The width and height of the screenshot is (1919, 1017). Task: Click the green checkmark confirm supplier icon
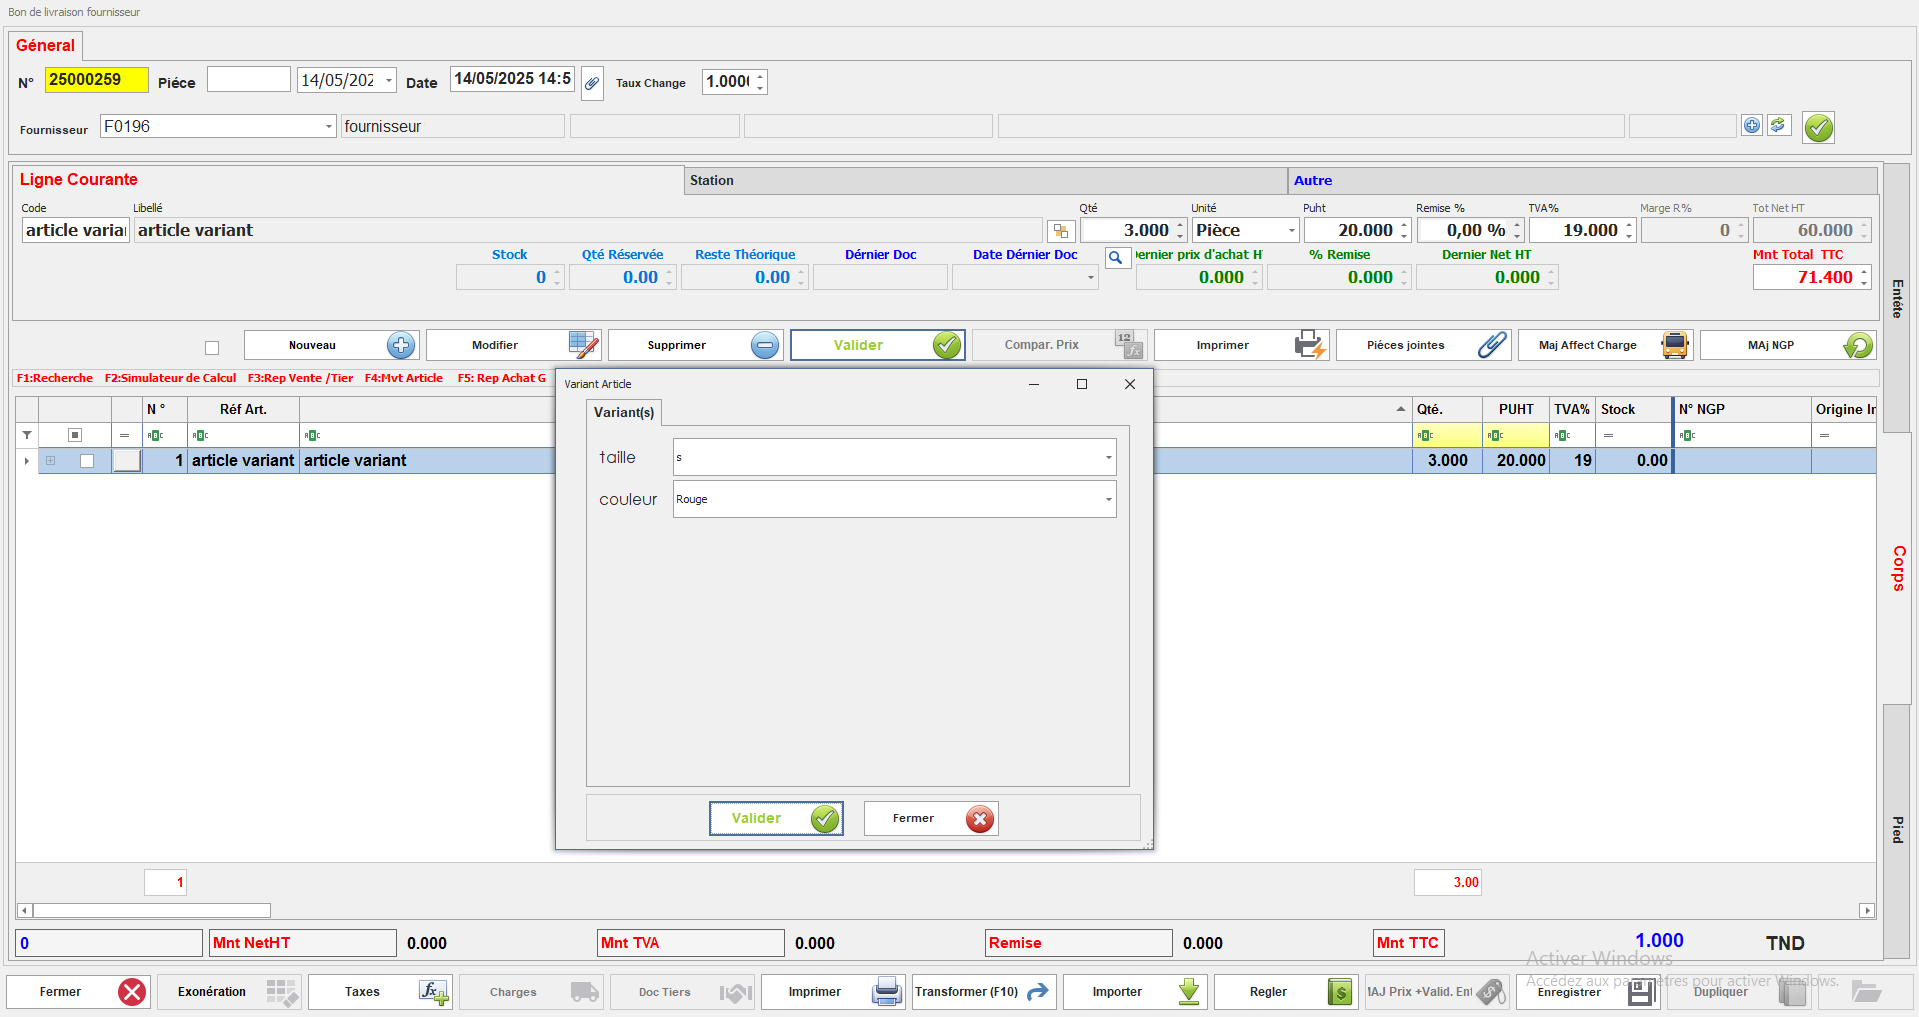1818,128
